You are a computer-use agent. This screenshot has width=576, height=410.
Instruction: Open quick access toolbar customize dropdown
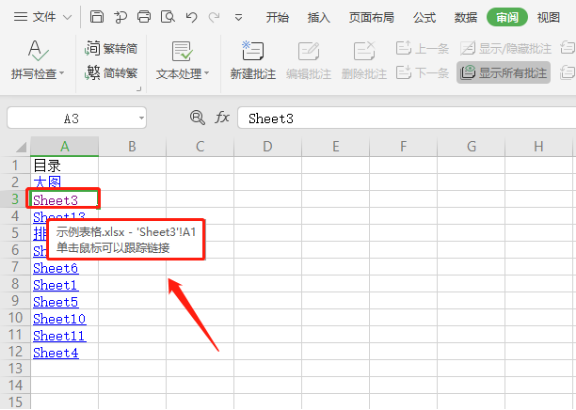(238, 17)
